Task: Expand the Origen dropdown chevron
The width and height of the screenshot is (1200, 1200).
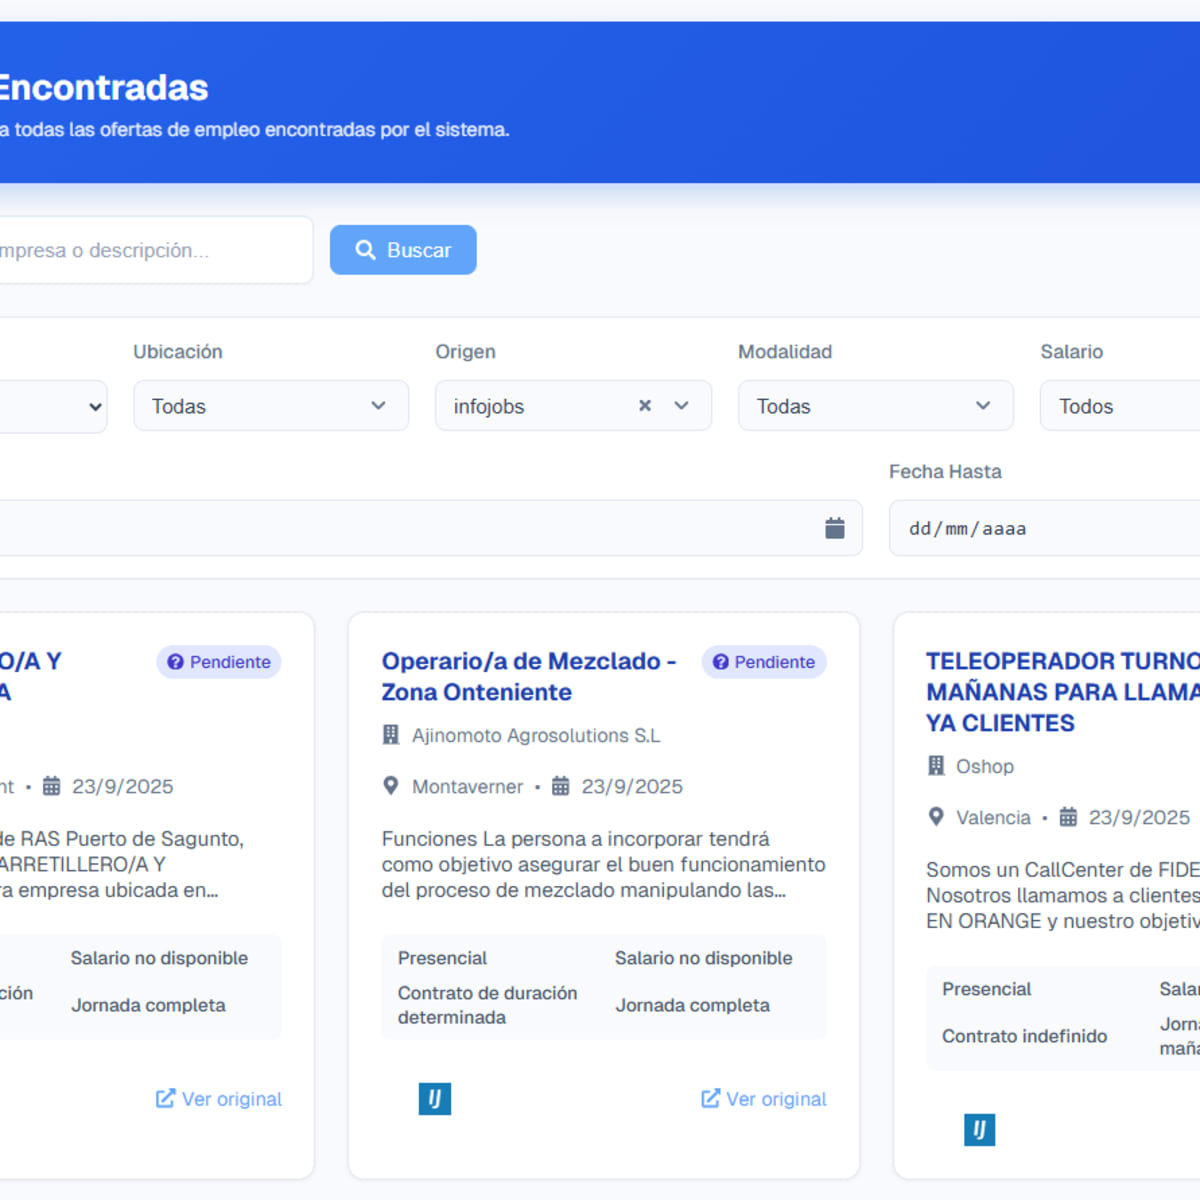Action: [x=681, y=406]
